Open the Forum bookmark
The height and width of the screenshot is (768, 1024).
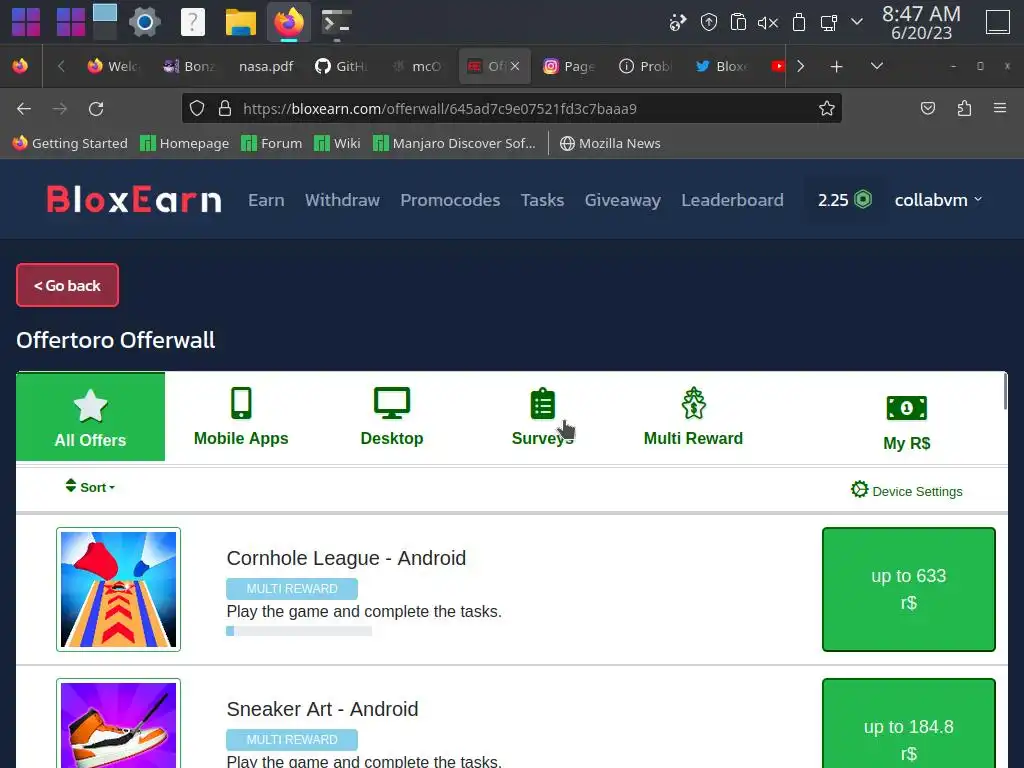coord(272,143)
